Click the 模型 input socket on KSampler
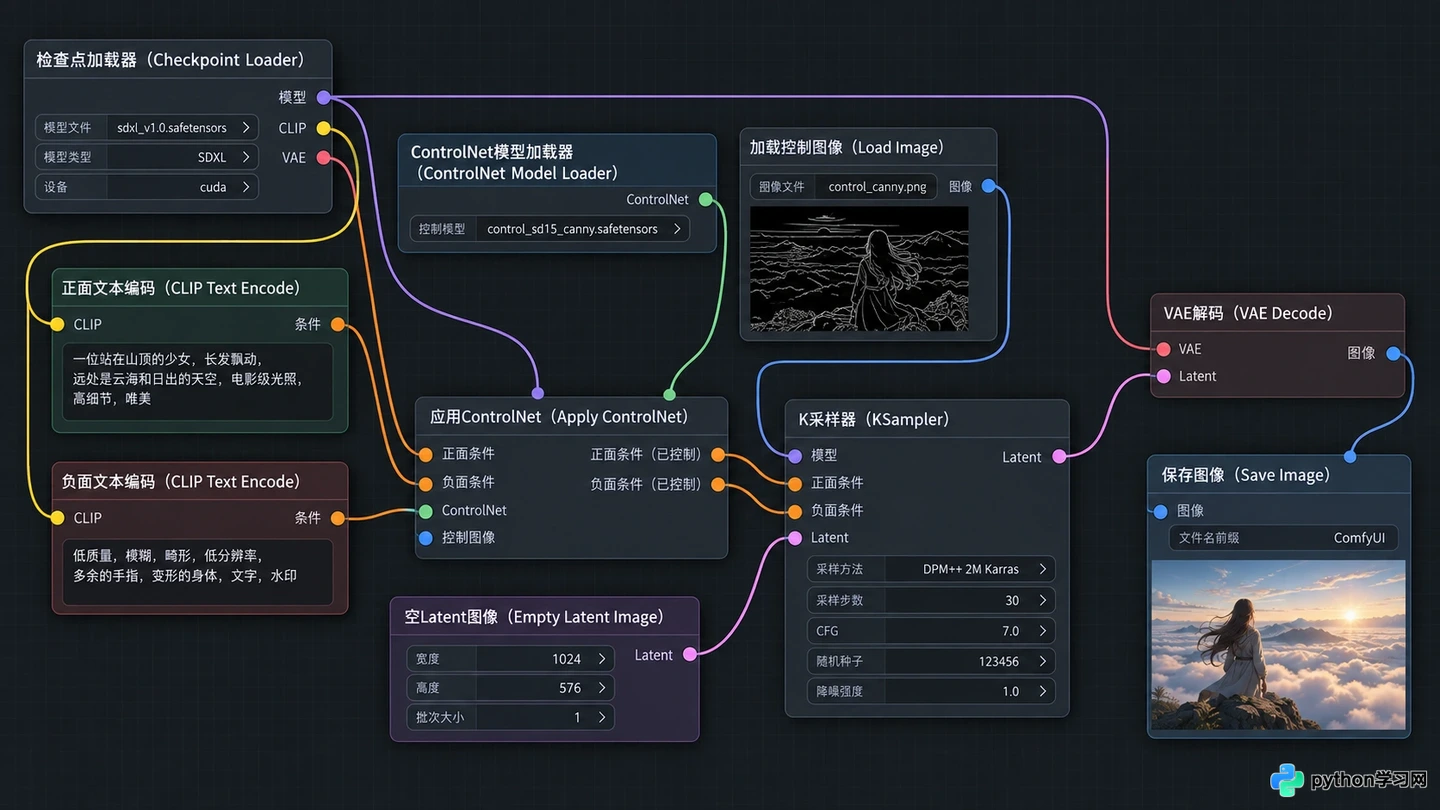The width and height of the screenshot is (1440, 810). click(x=795, y=456)
